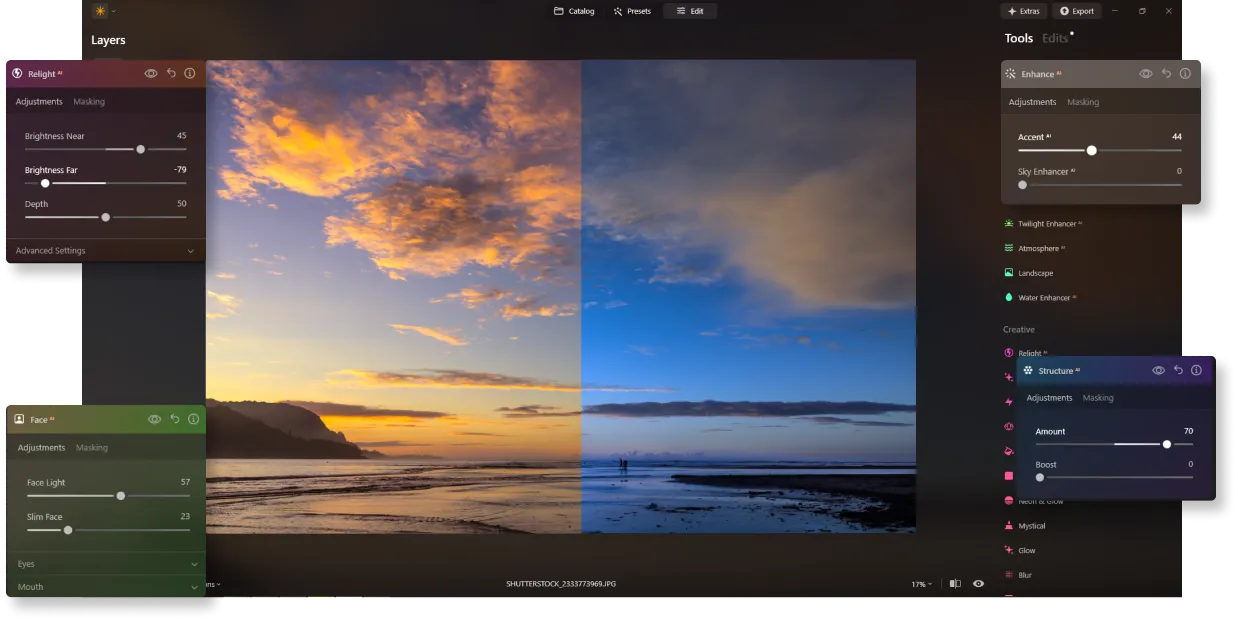Click the Brightness Far slider handle
1238x621 pixels.
click(x=45, y=183)
